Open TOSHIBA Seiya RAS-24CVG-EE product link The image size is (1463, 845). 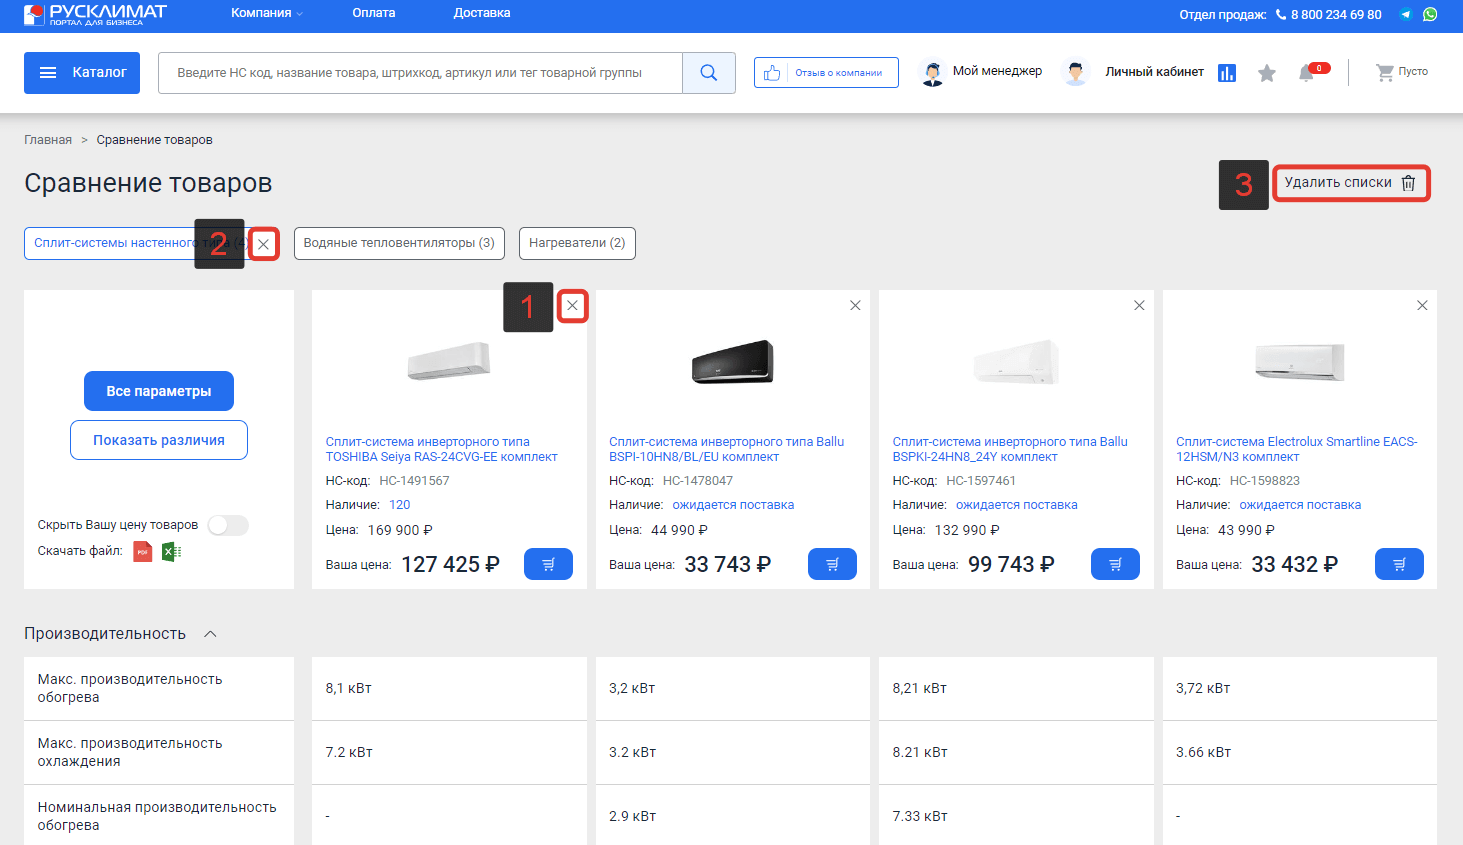(x=441, y=449)
